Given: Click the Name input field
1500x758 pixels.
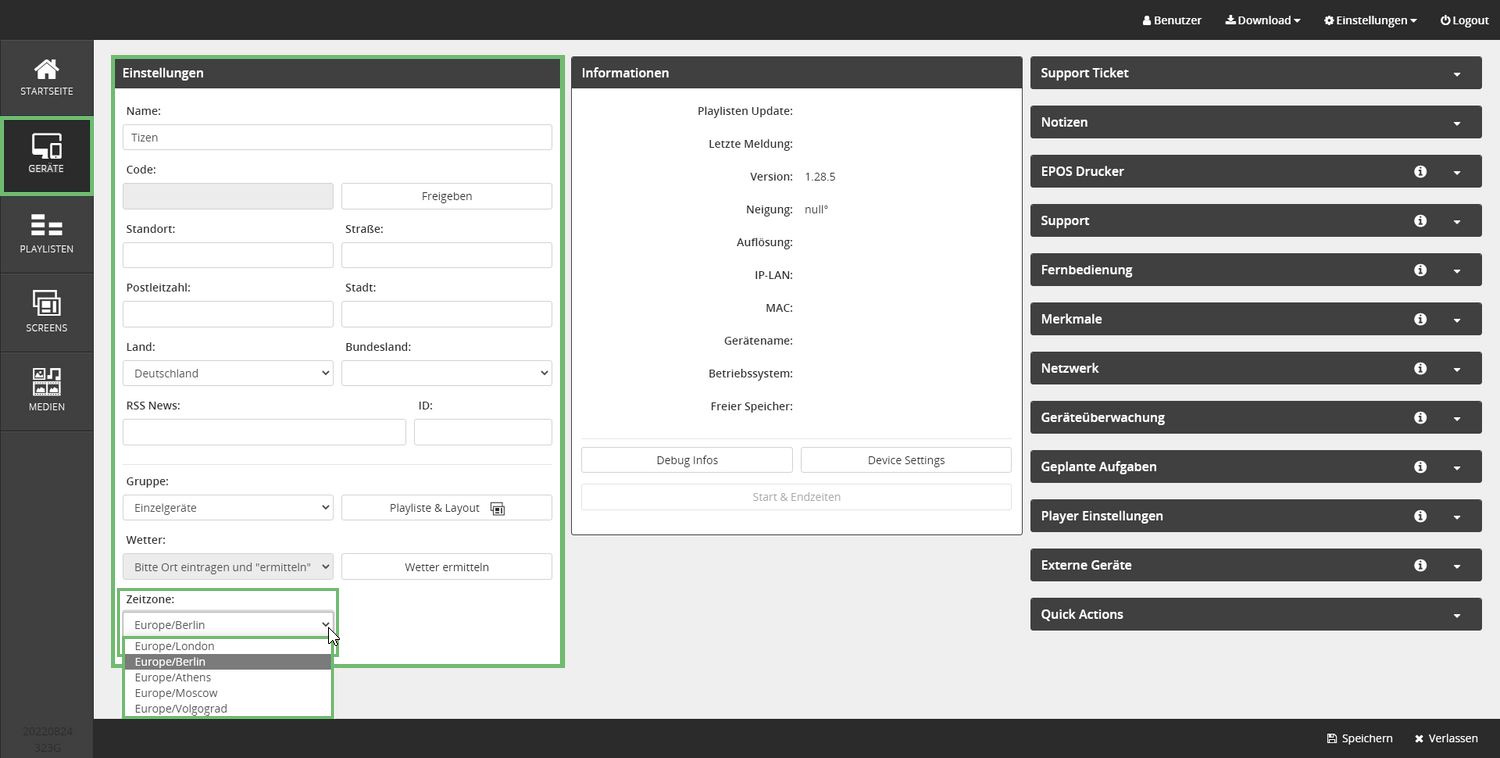Looking at the screenshot, I should point(337,137).
